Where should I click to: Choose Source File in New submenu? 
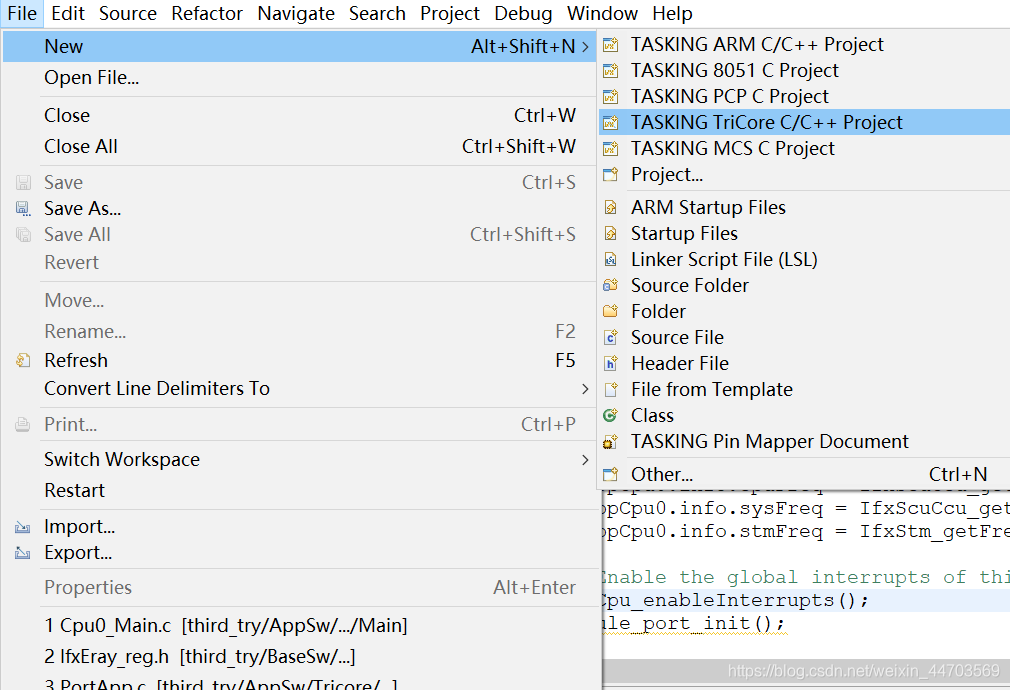(x=805, y=338)
